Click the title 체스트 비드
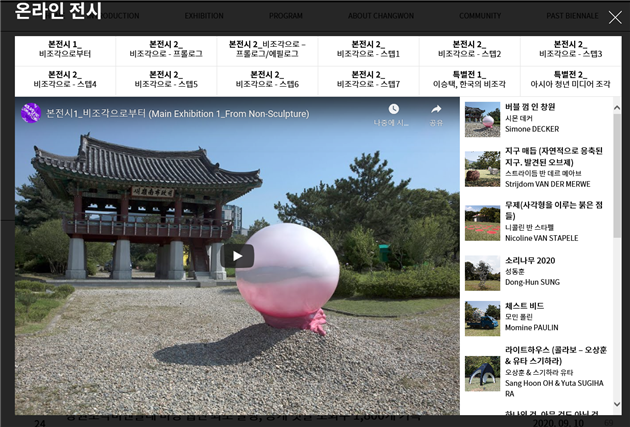 coord(524,306)
